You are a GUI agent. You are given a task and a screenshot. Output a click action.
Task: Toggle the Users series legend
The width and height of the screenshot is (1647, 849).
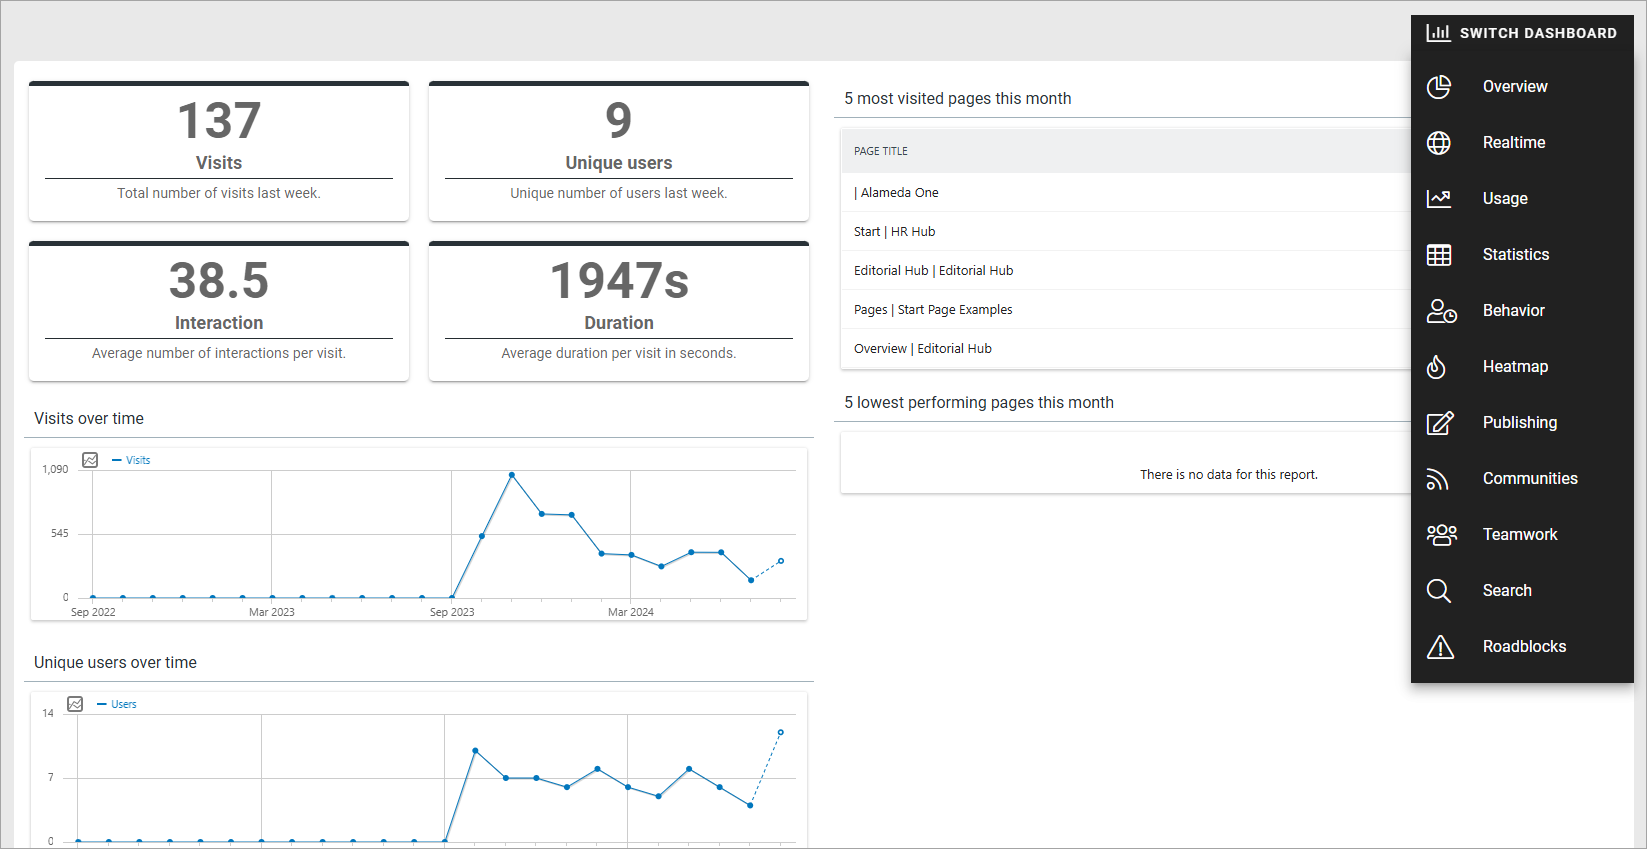(x=116, y=704)
